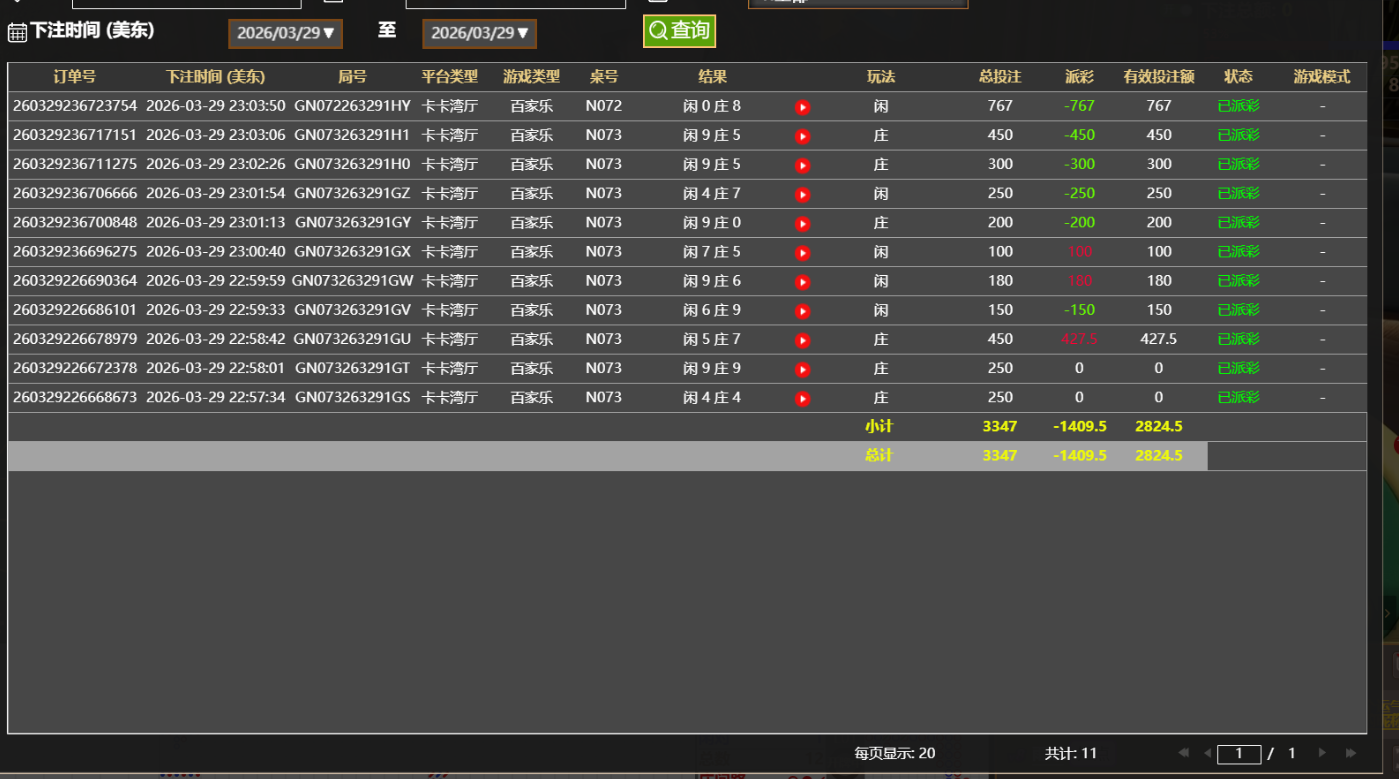Click the calendar icon beside 下注时间
Viewport: 1399px width, 779px height.
pos(17,32)
